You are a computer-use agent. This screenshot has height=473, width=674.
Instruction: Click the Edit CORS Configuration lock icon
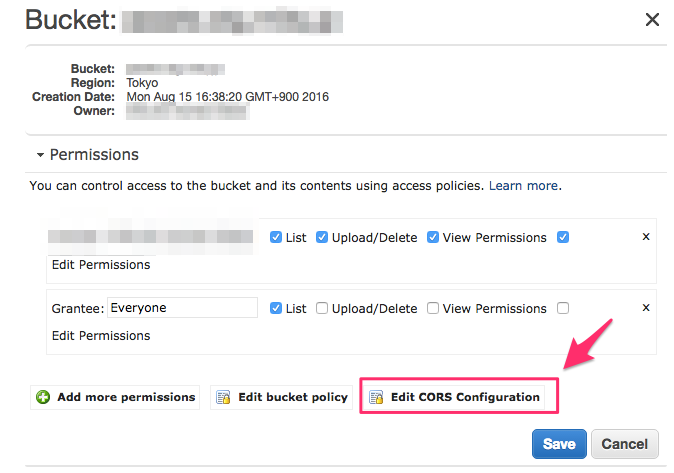[x=376, y=397]
